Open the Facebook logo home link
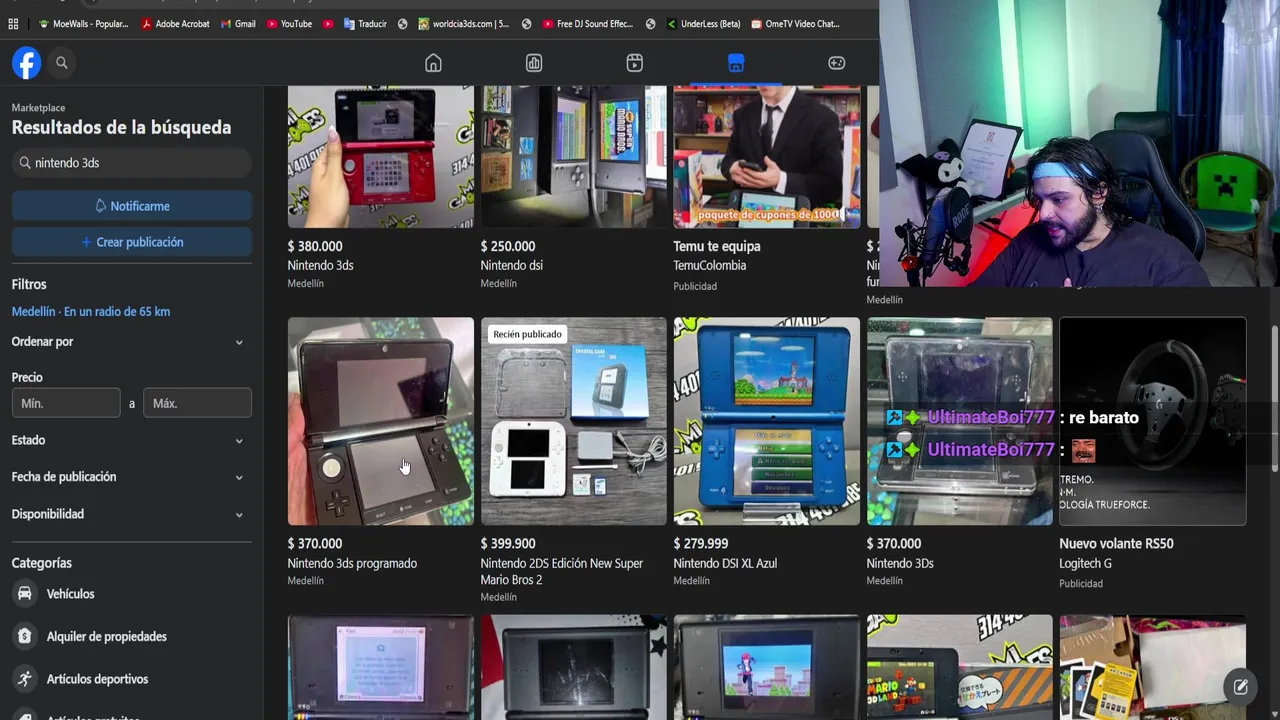The width and height of the screenshot is (1280, 720). [x=27, y=63]
